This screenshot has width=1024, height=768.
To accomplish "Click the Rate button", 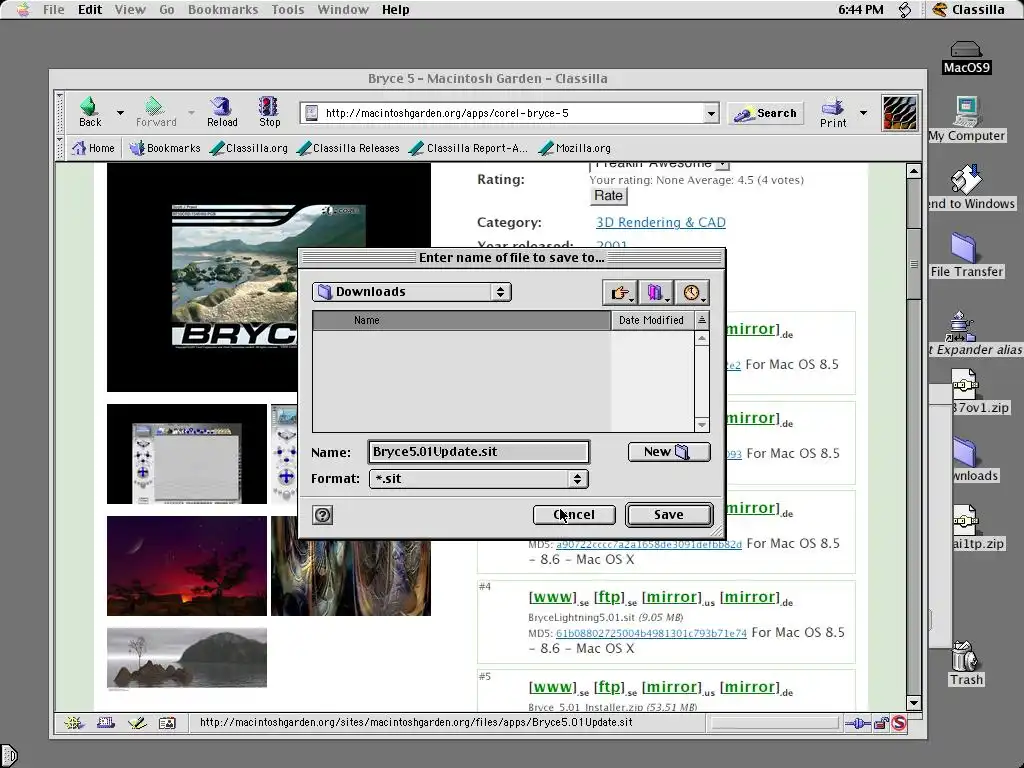I will [609, 196].
